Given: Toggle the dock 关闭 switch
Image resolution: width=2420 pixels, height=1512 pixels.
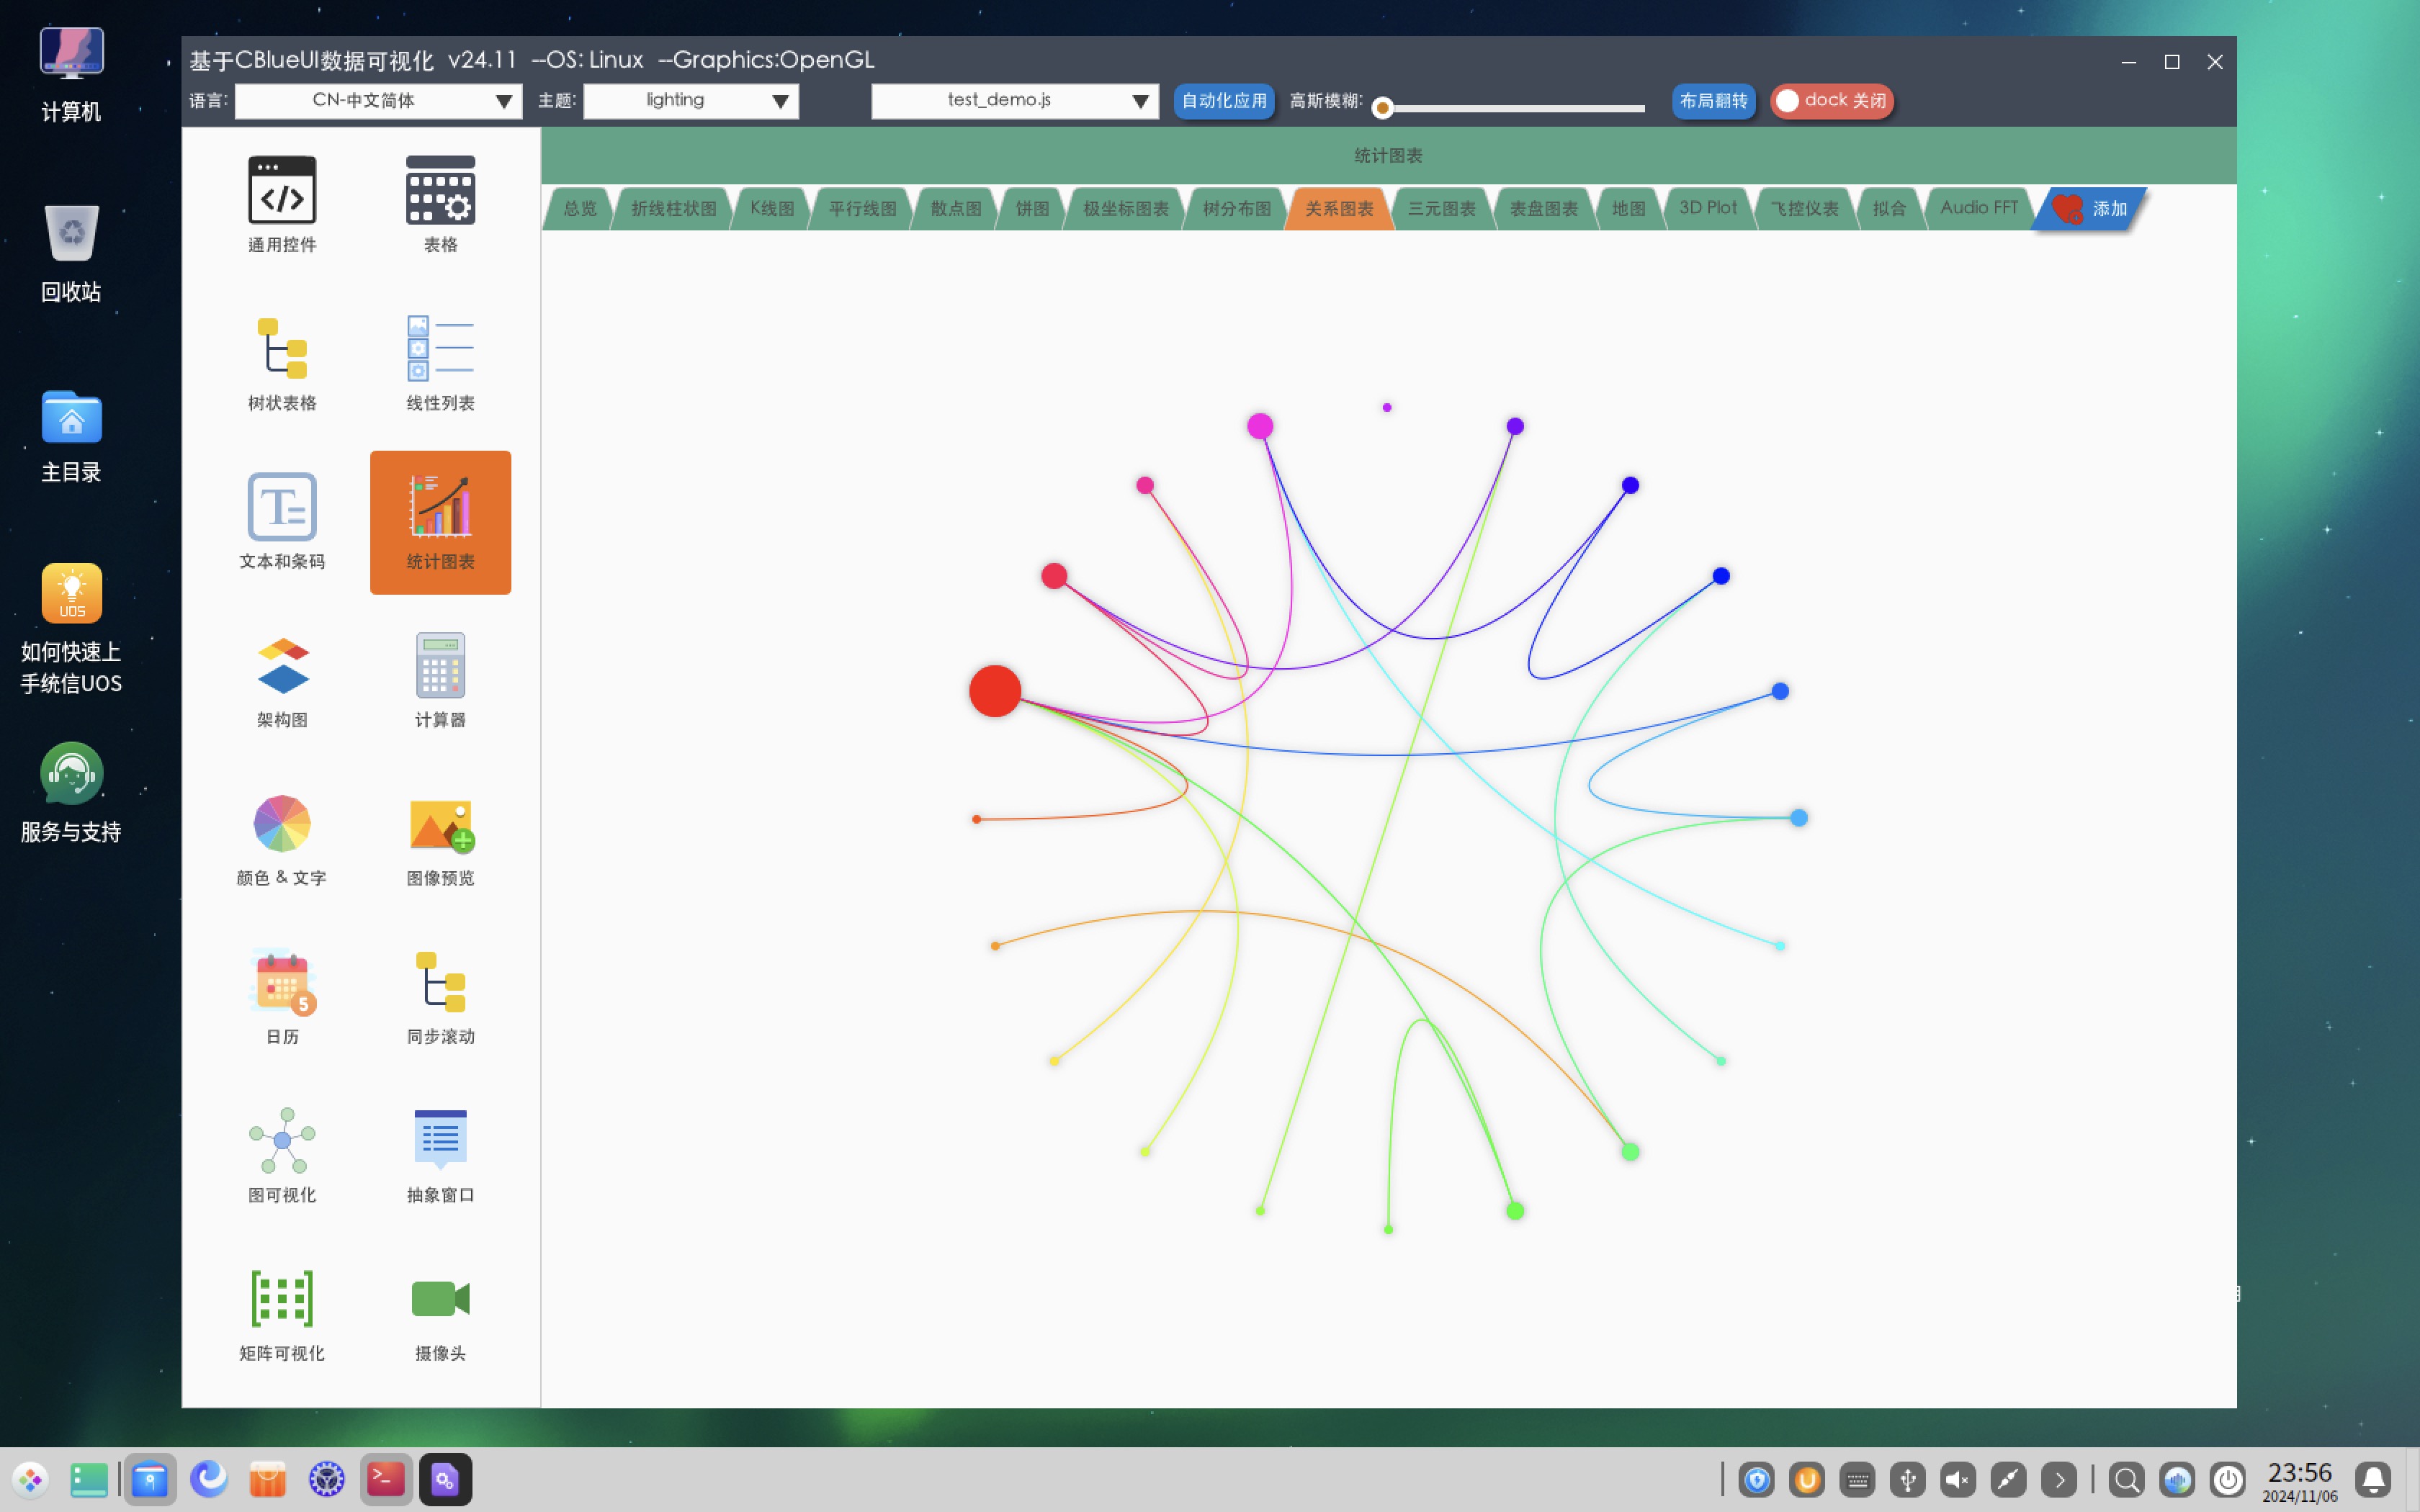Looking at the screenshot, I should click(x=1831, y=101).
